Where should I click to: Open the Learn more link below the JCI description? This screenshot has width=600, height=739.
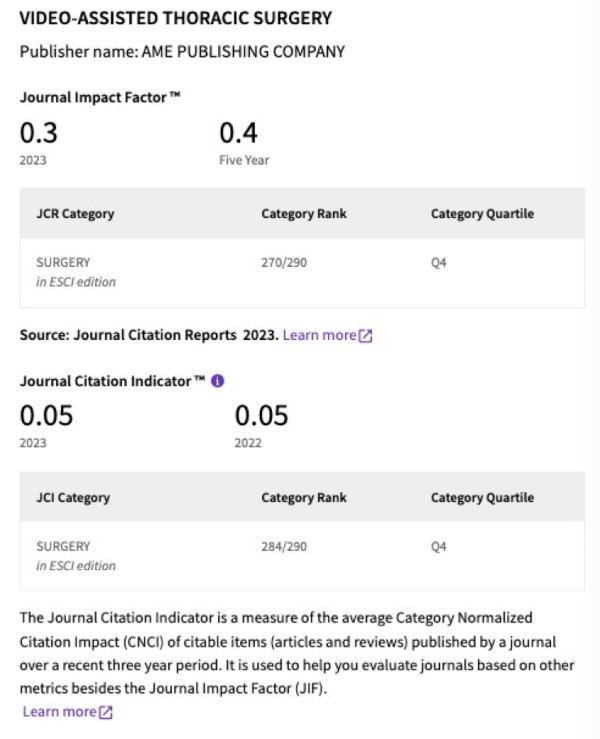59,712
